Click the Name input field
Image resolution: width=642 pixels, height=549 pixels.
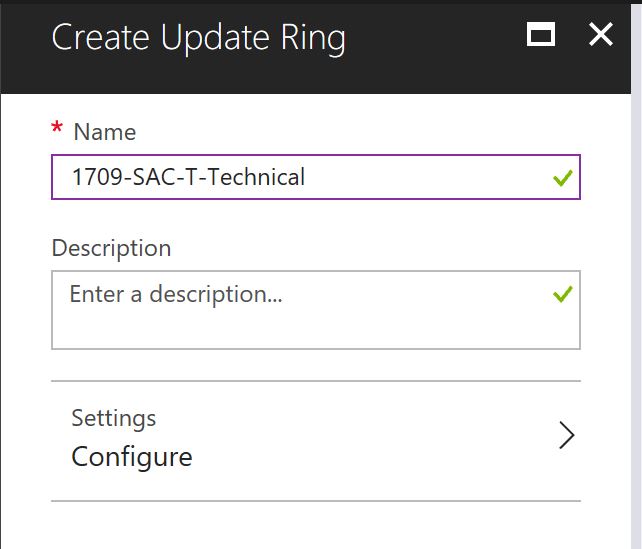click(400, 178)
